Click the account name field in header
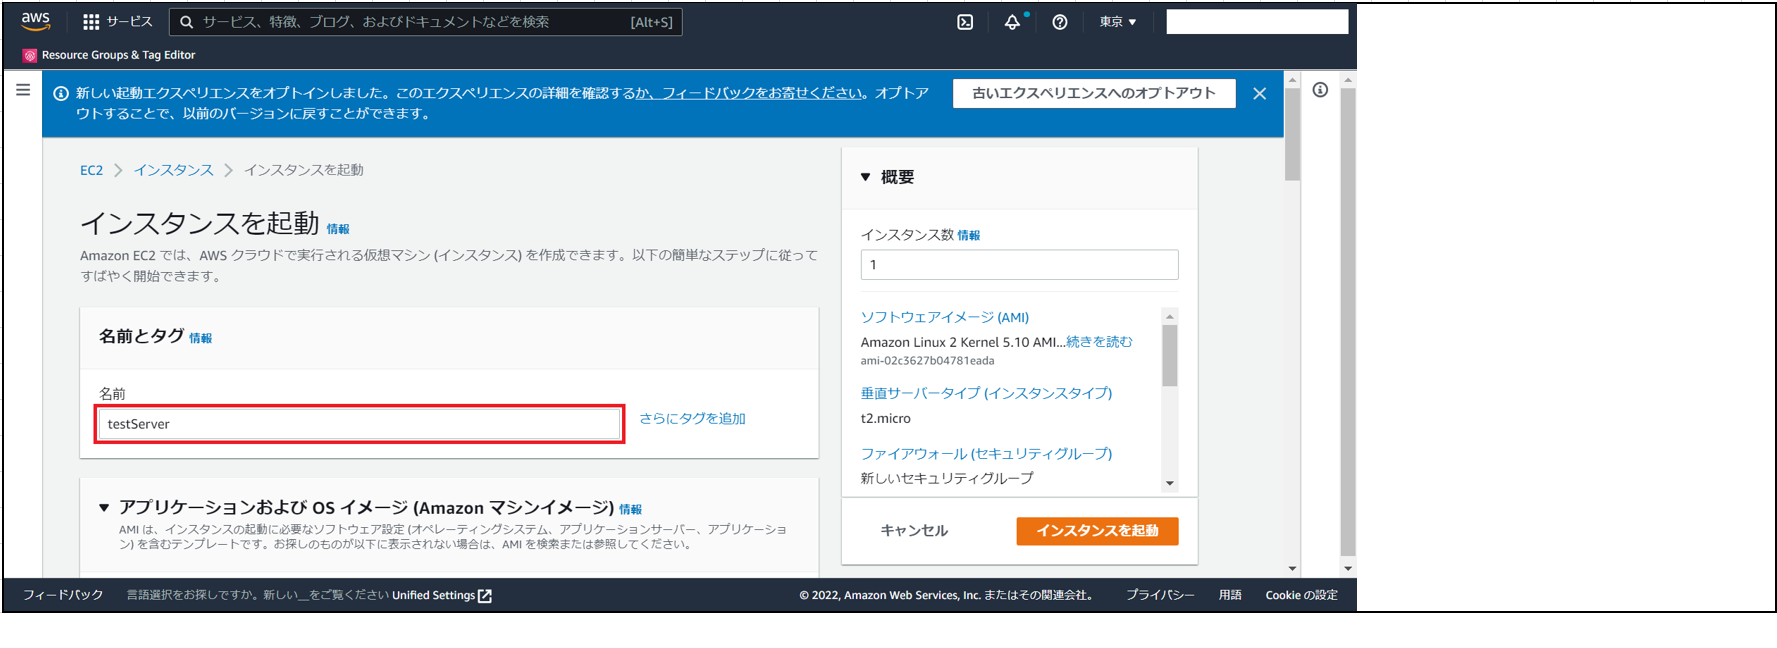Image resolution: width=1777 pixels, height=648 pixels. 1257,22
